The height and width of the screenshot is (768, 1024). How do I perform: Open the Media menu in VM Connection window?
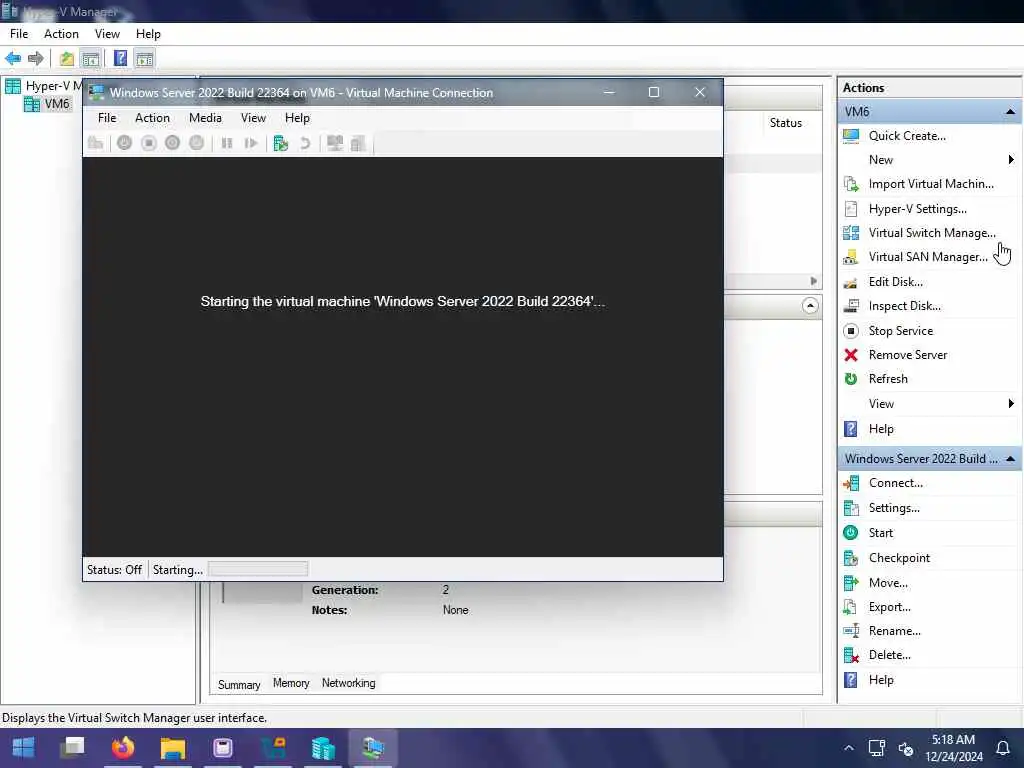(205, 118)
